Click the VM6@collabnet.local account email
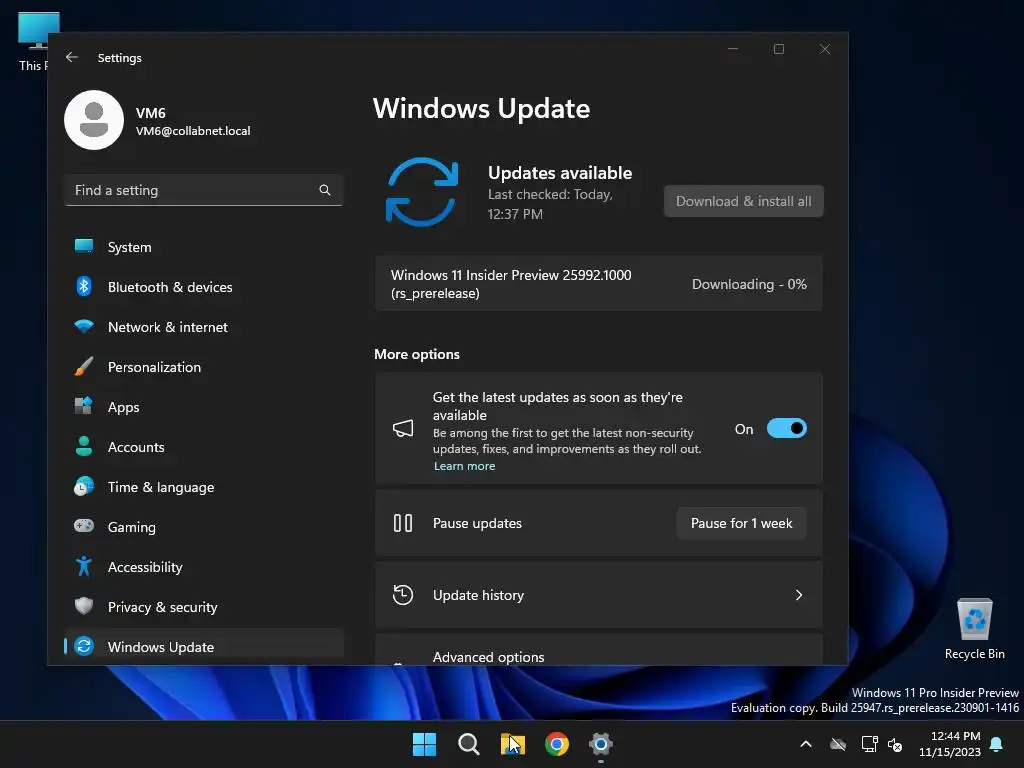 coord(193,131)
